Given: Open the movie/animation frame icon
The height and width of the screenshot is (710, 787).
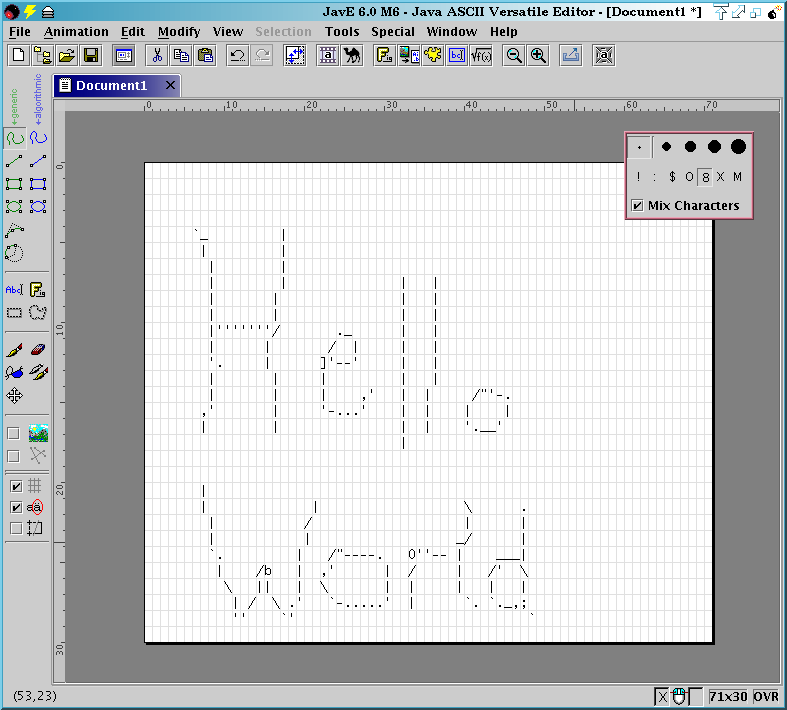Looking at the screenshot, I should click(328, 55).
